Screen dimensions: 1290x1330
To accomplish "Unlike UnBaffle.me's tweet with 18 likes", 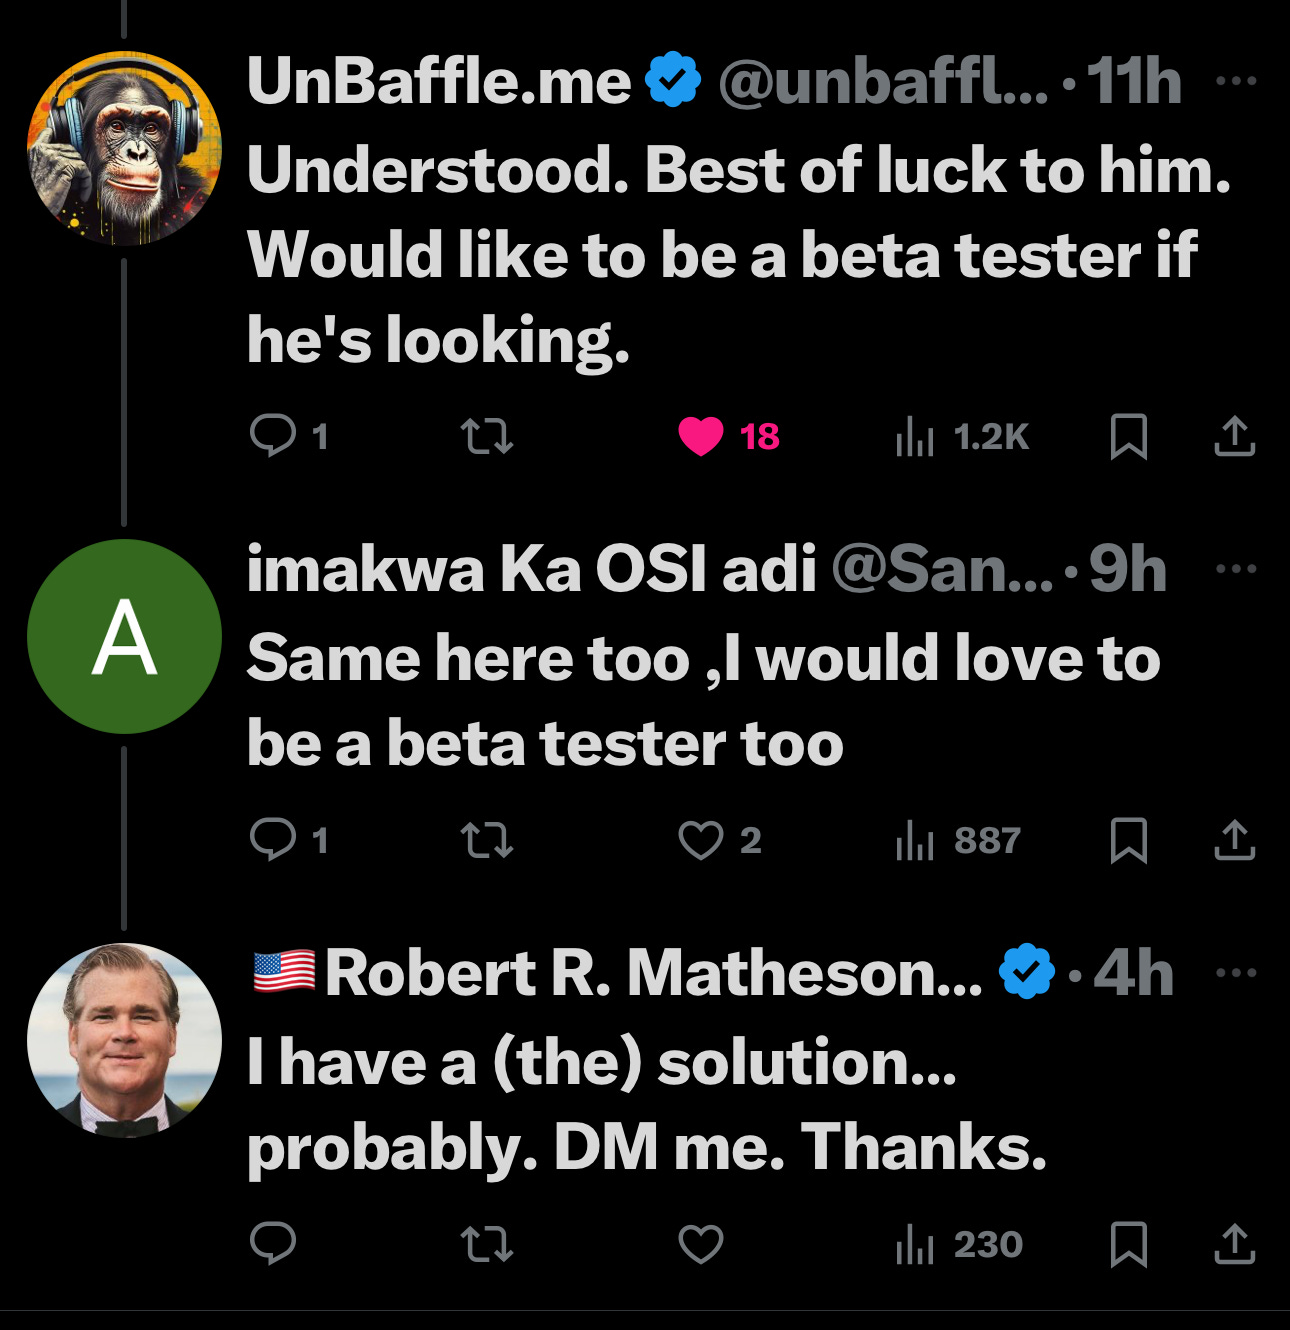I will [701, 436].
